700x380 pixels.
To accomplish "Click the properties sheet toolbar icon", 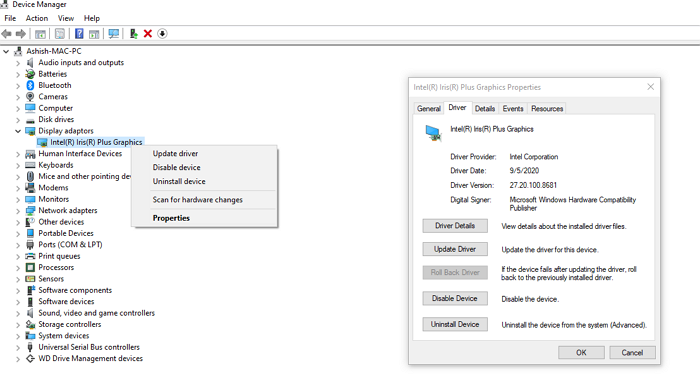I will [x=60, y=33].
